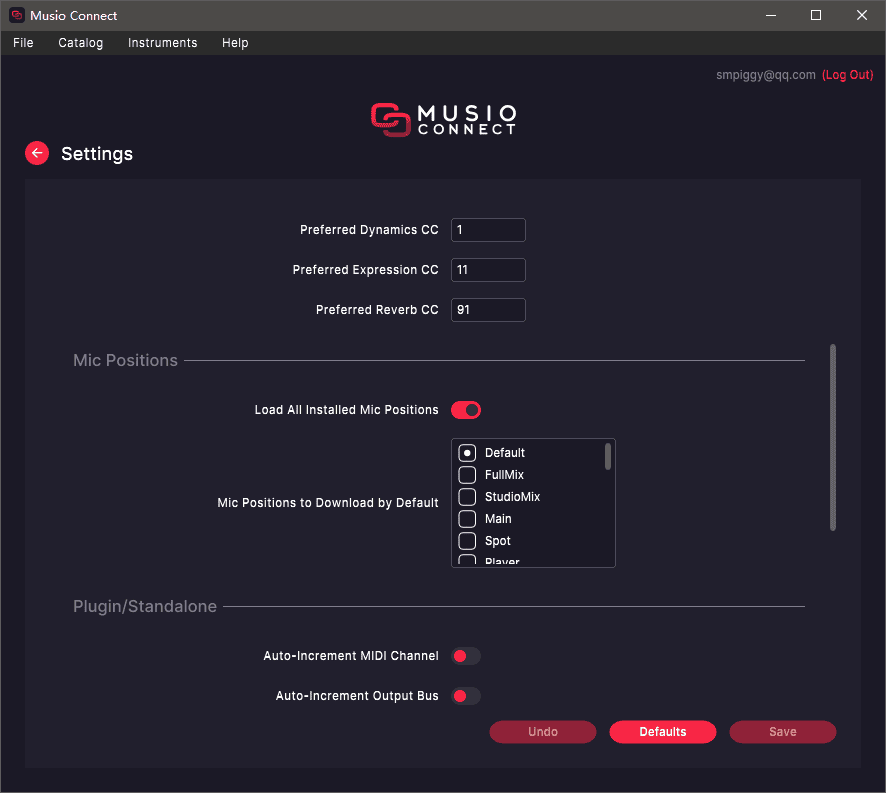Focus the Preferred Reverb CC field
Image resolution: width=886 pixels, height=793 pixels.
coord(488,310)
